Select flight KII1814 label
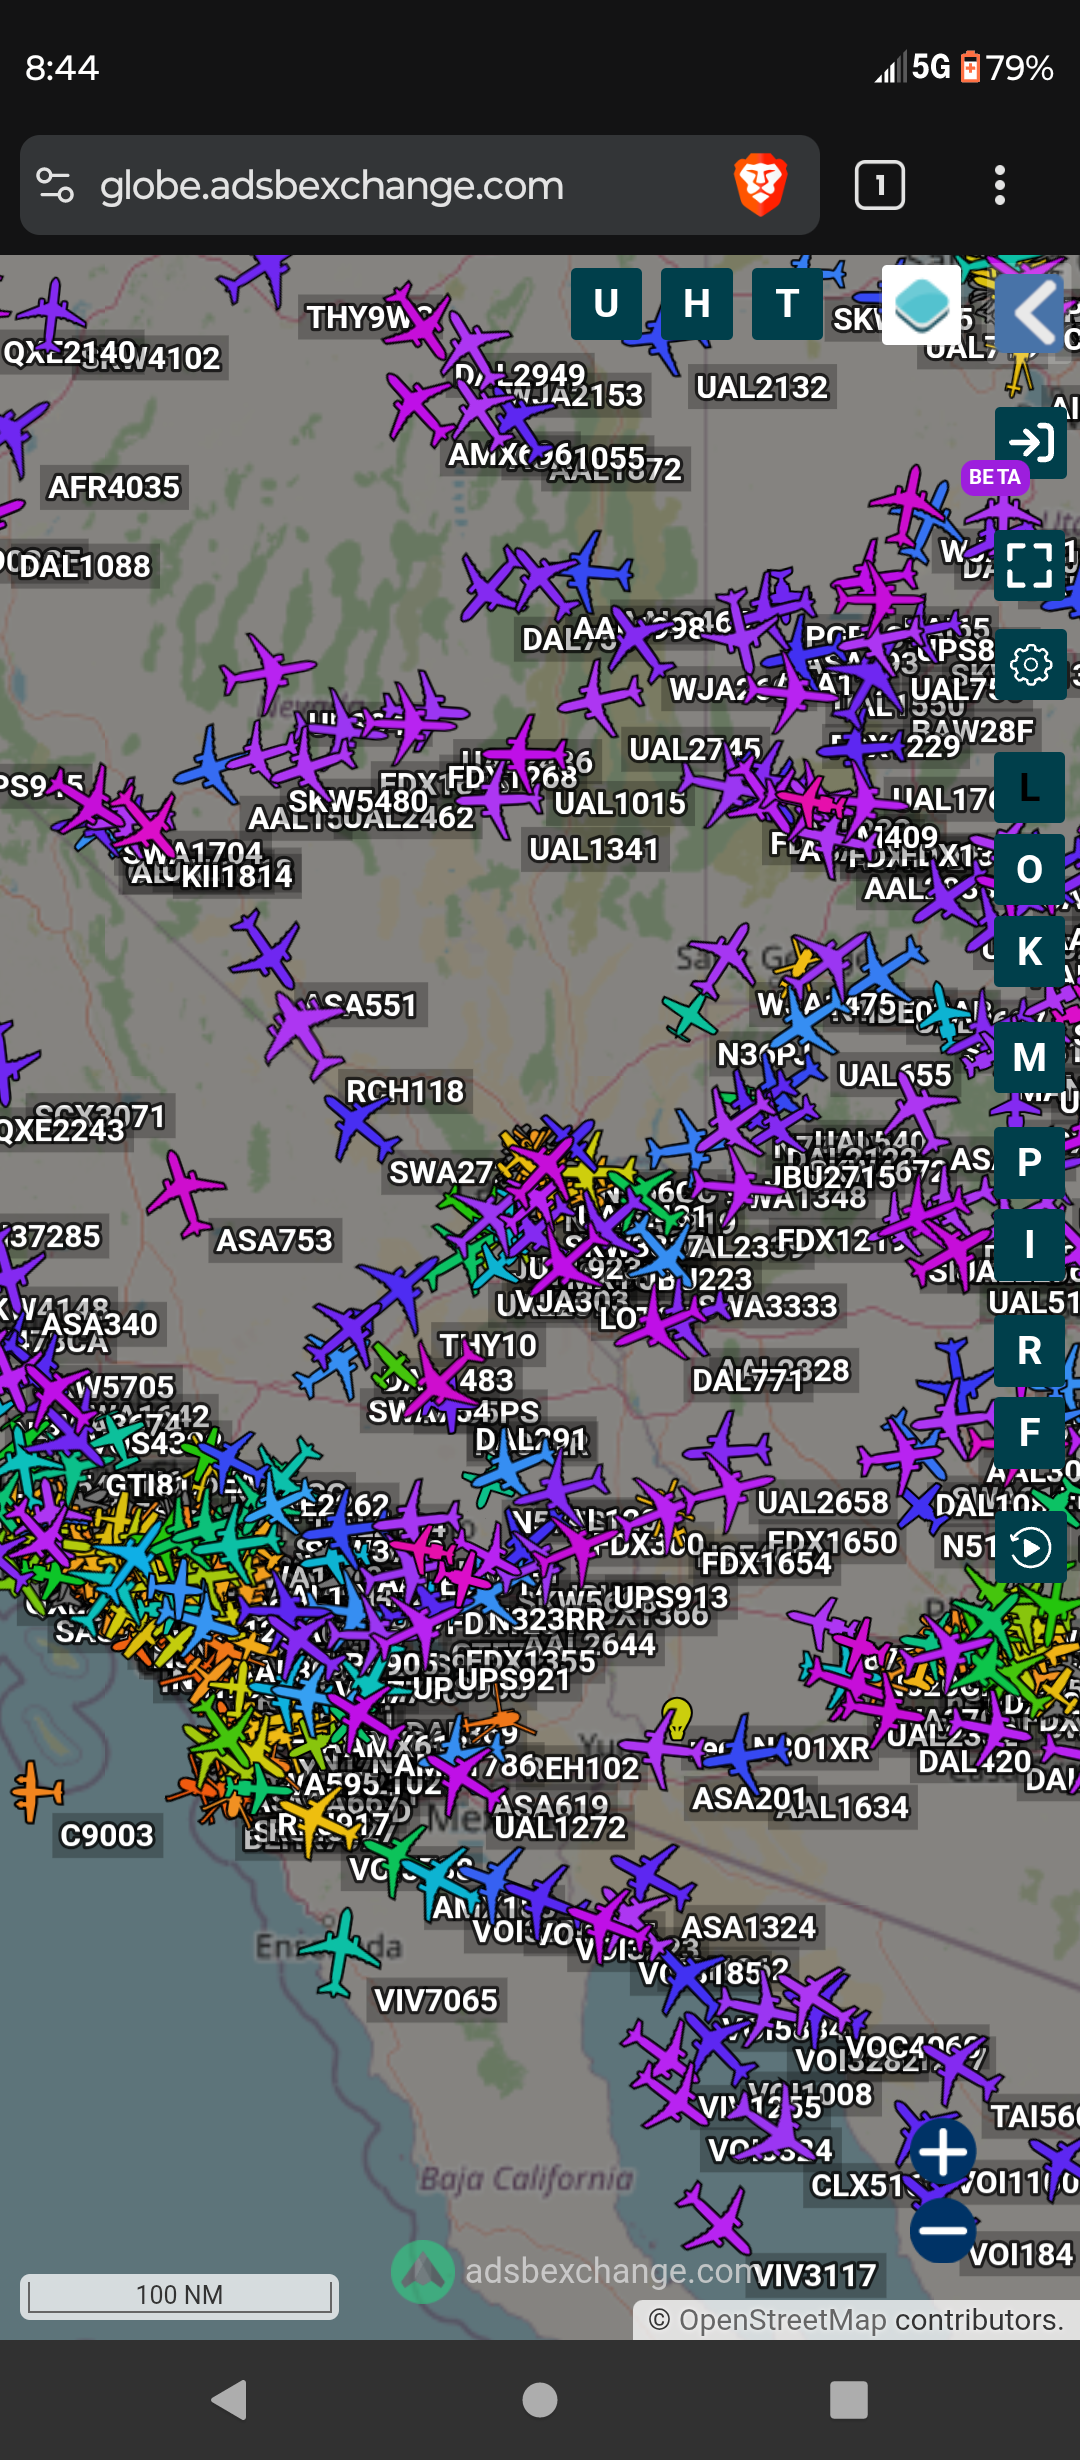Image resolution: width=1080 pixels, height=2460 pixels. pyautogui.click(x=237, y=877)
